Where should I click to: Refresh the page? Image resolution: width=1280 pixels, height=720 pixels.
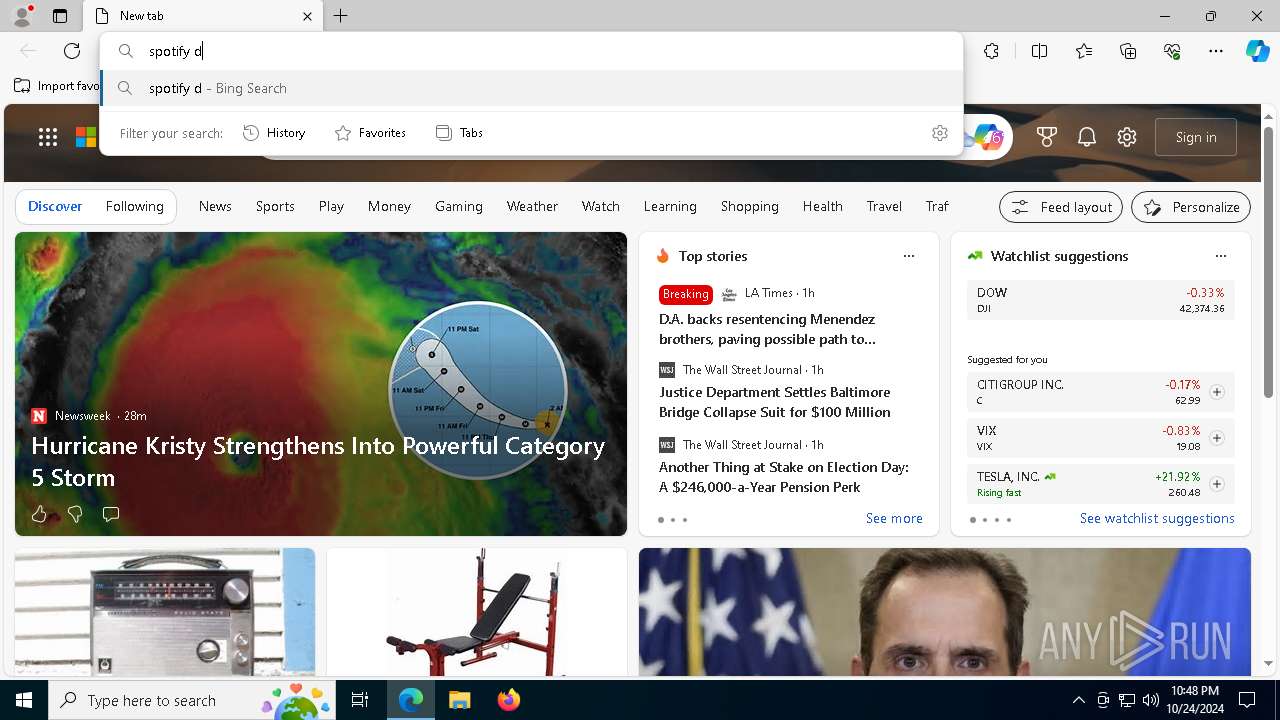[72, 51]
